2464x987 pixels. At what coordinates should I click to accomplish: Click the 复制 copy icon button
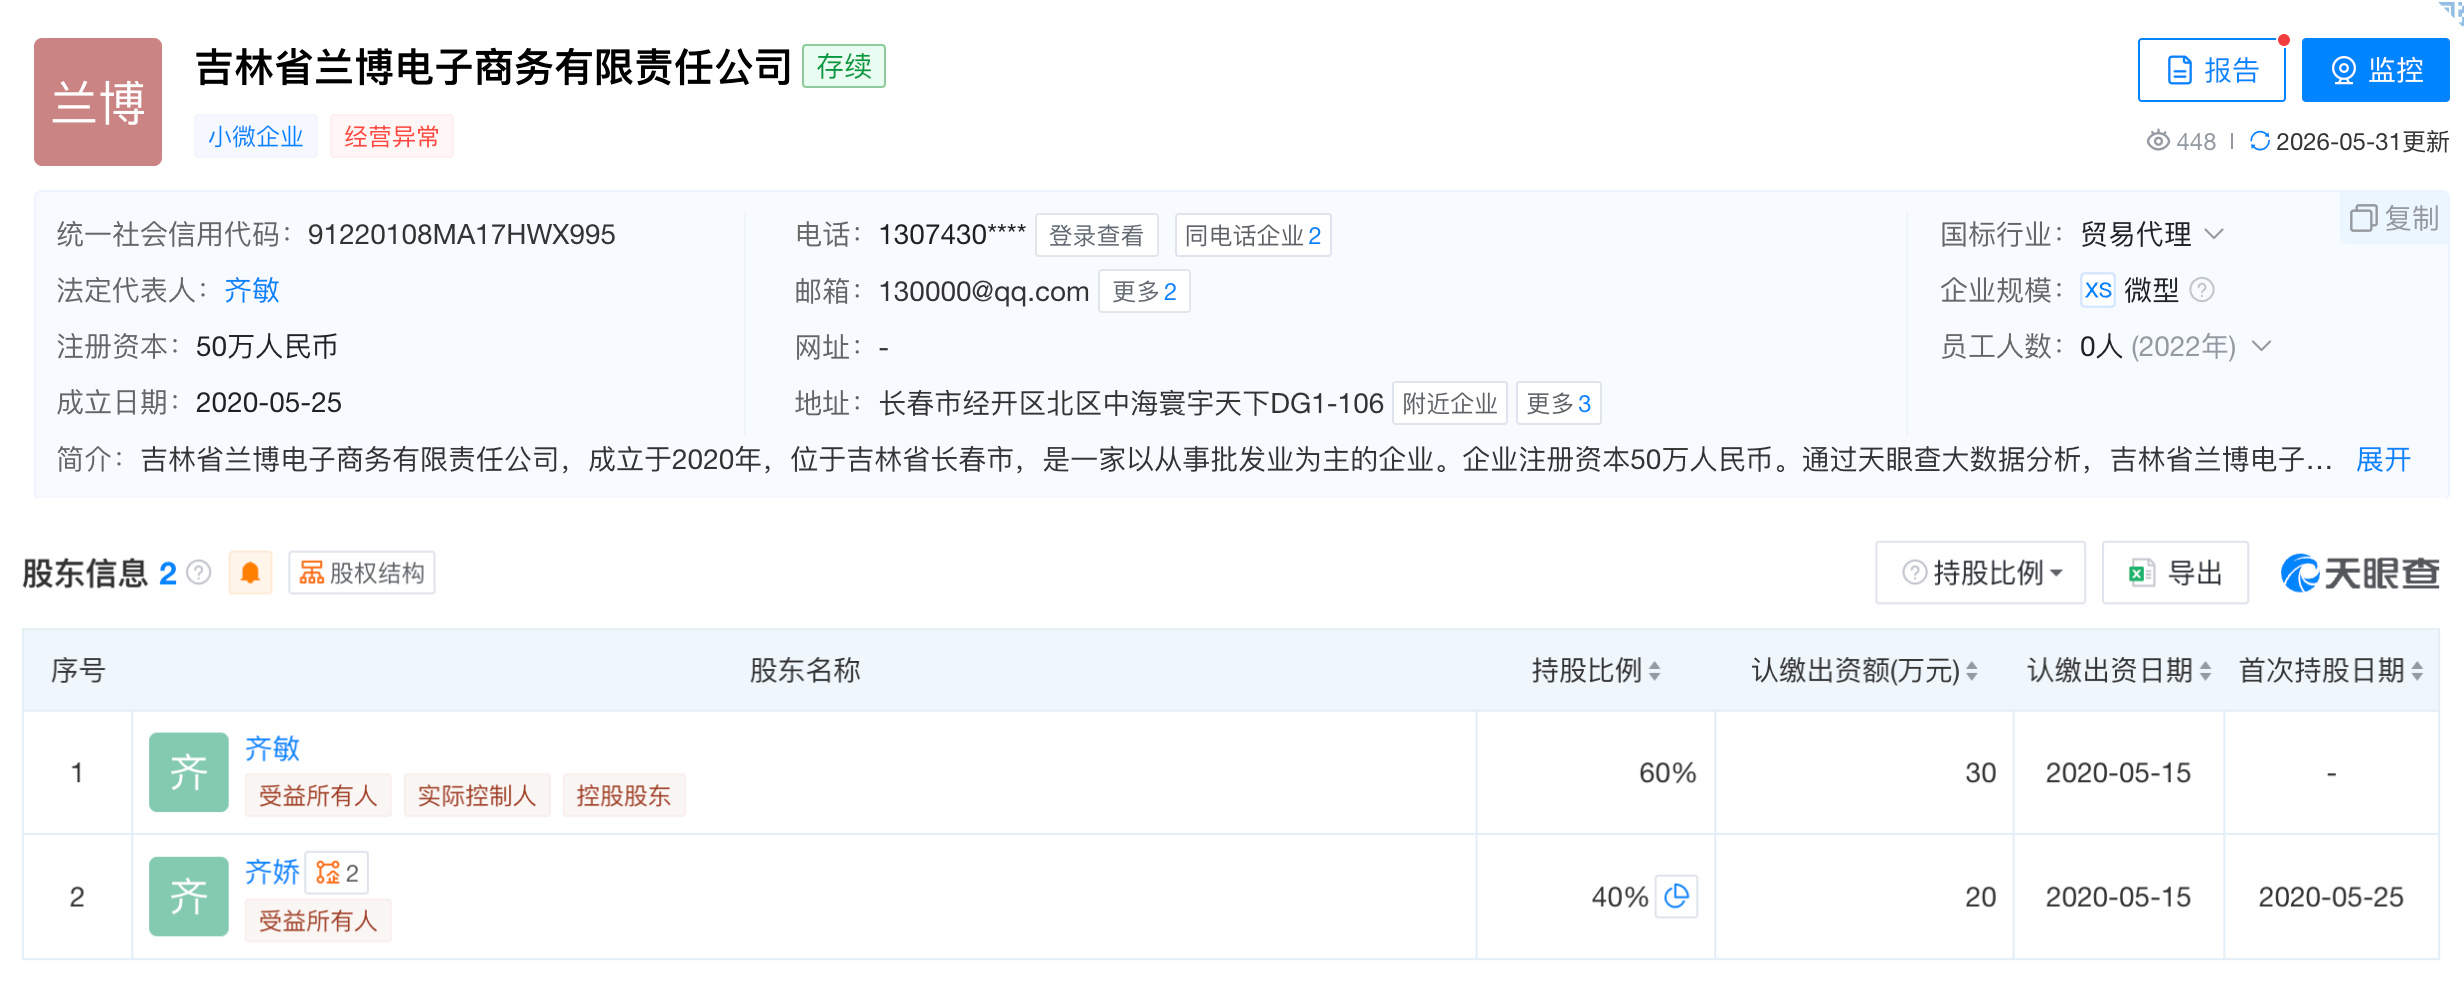[x=2394, y=218]
